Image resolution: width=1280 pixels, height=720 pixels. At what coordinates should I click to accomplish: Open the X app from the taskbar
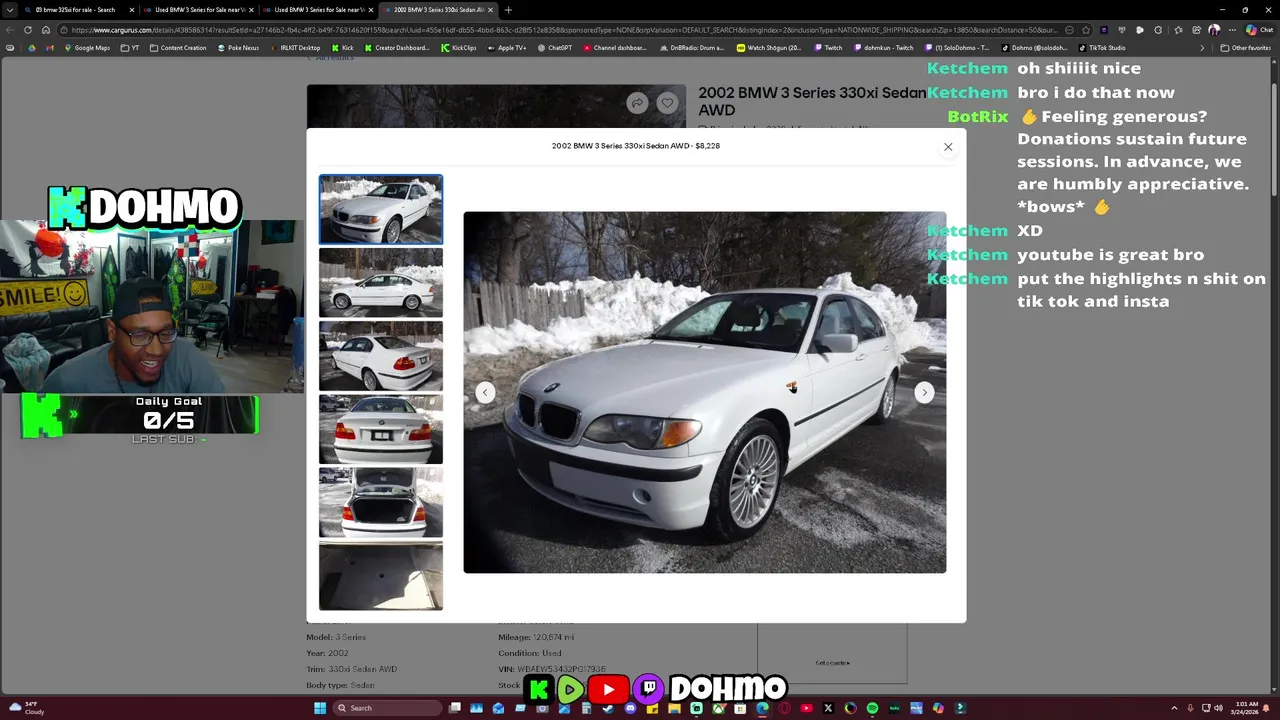pos(828,708)
